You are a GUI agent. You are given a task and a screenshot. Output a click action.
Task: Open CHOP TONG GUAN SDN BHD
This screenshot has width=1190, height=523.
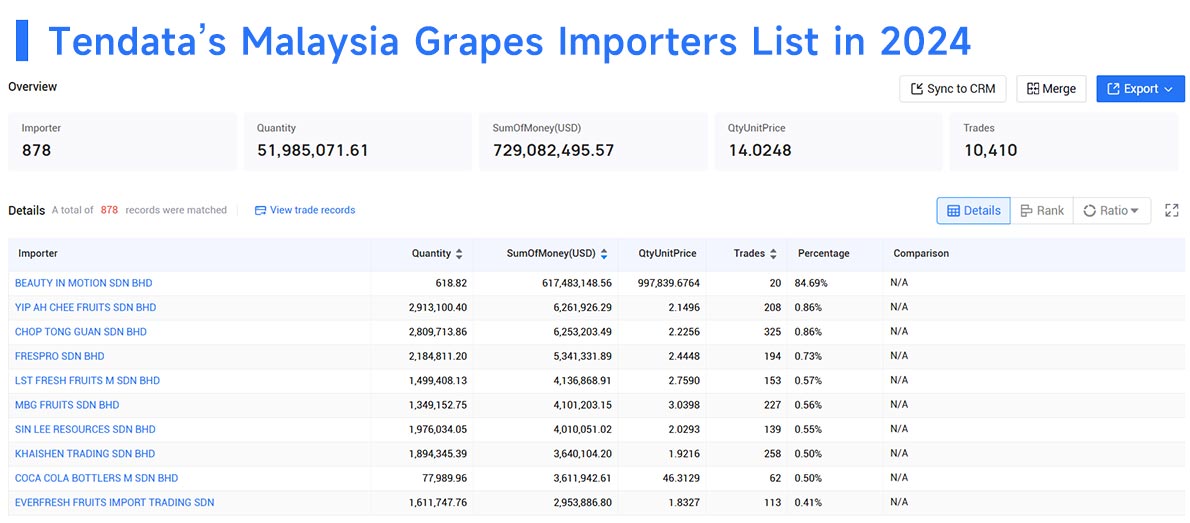tap(81, 332)
